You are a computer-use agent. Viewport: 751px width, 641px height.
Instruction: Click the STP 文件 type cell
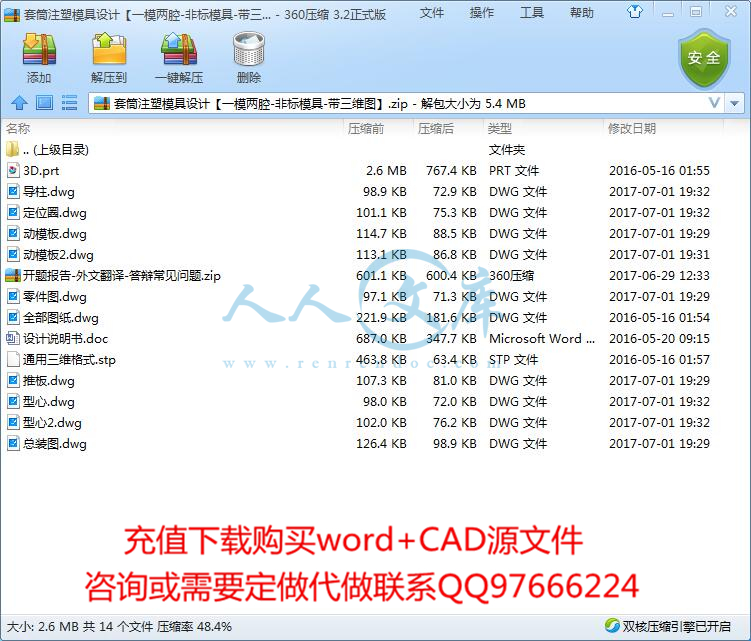click(513, 360)
